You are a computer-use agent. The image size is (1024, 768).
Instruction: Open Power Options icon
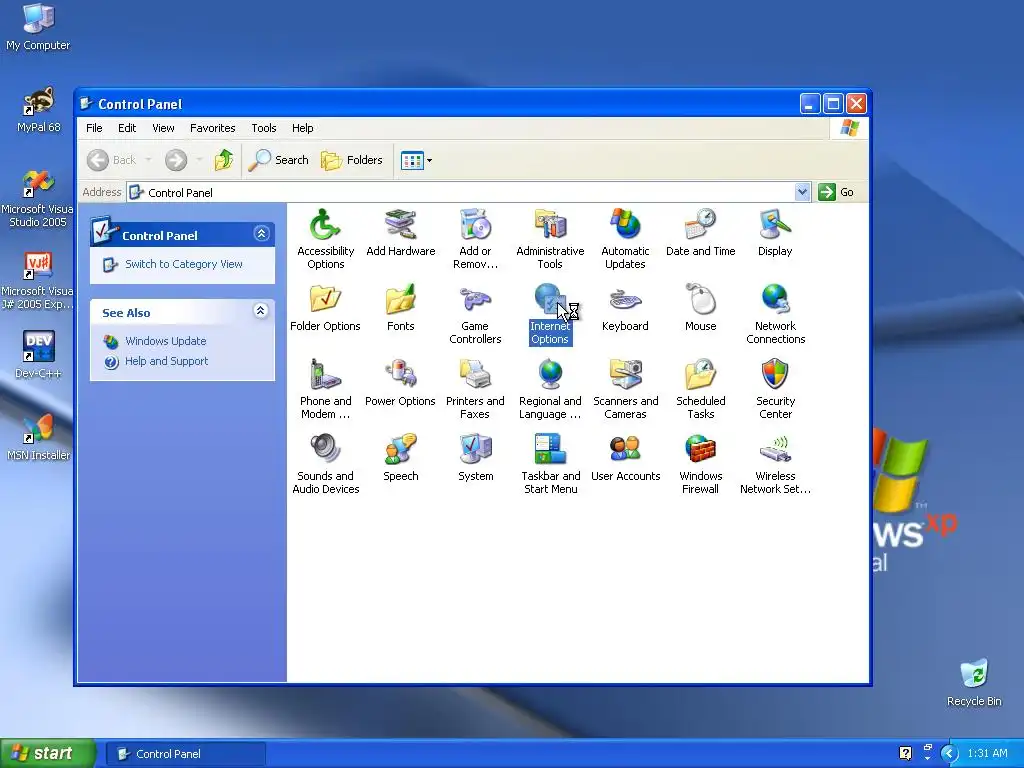pos(400,376)
